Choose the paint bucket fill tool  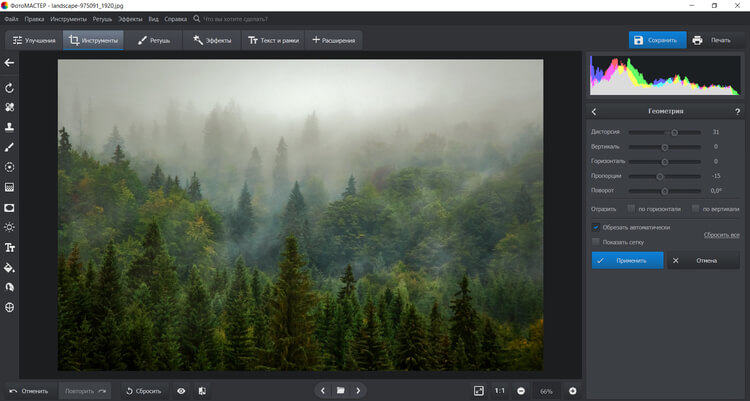click(10, 267)
